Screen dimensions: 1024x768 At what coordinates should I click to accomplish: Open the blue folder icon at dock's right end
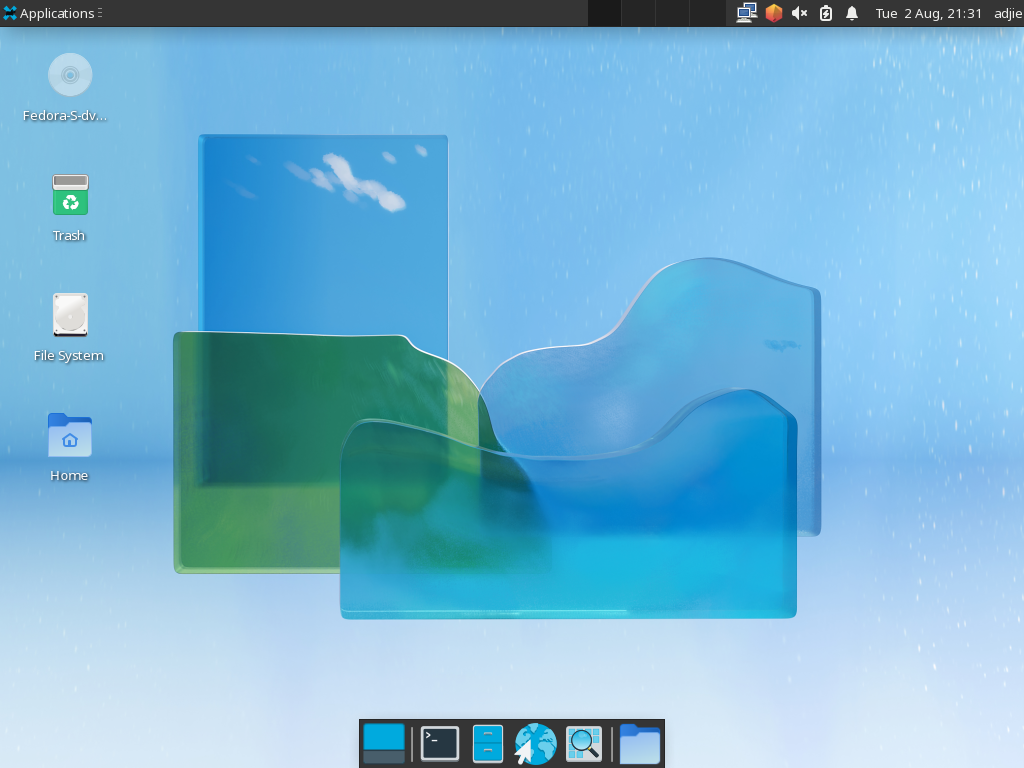click(x=640, y=743)
